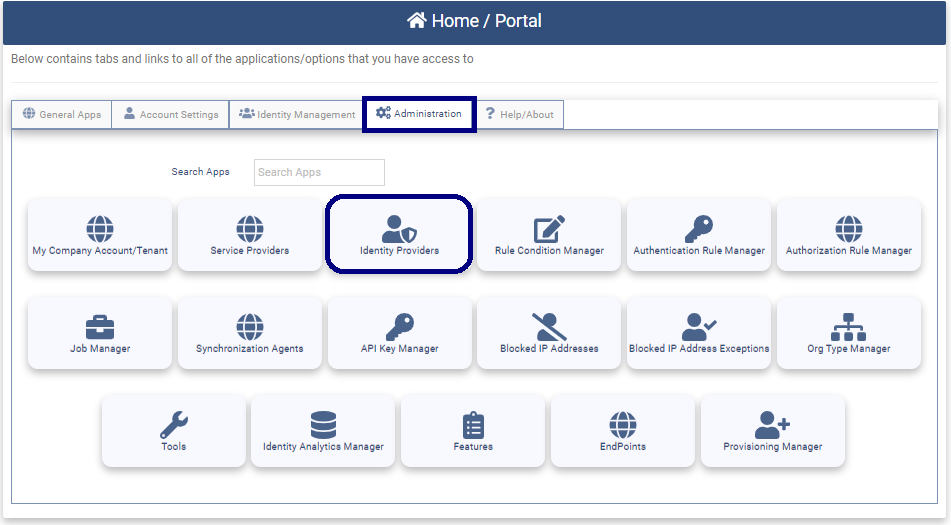Open Authentication Rule Manager key tile
The image size is (951, 525).
pyautogui.click(x=699, y=235)
